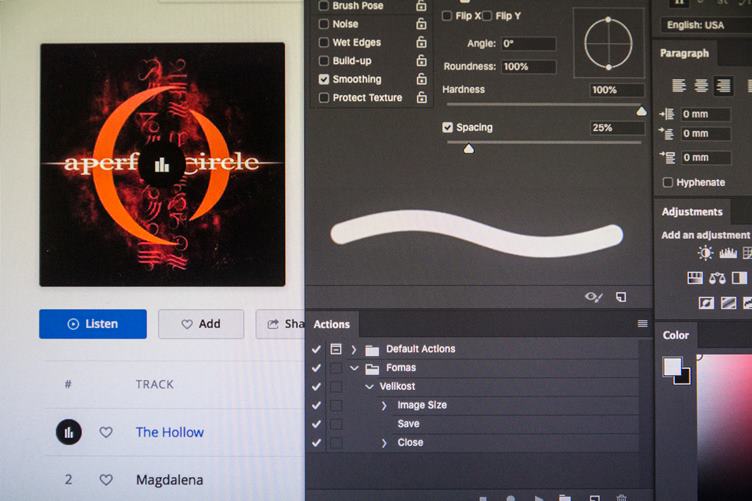The image size is (752, 501).
Task: Open the Paragraph panel tab
Action: click(684, 53)
